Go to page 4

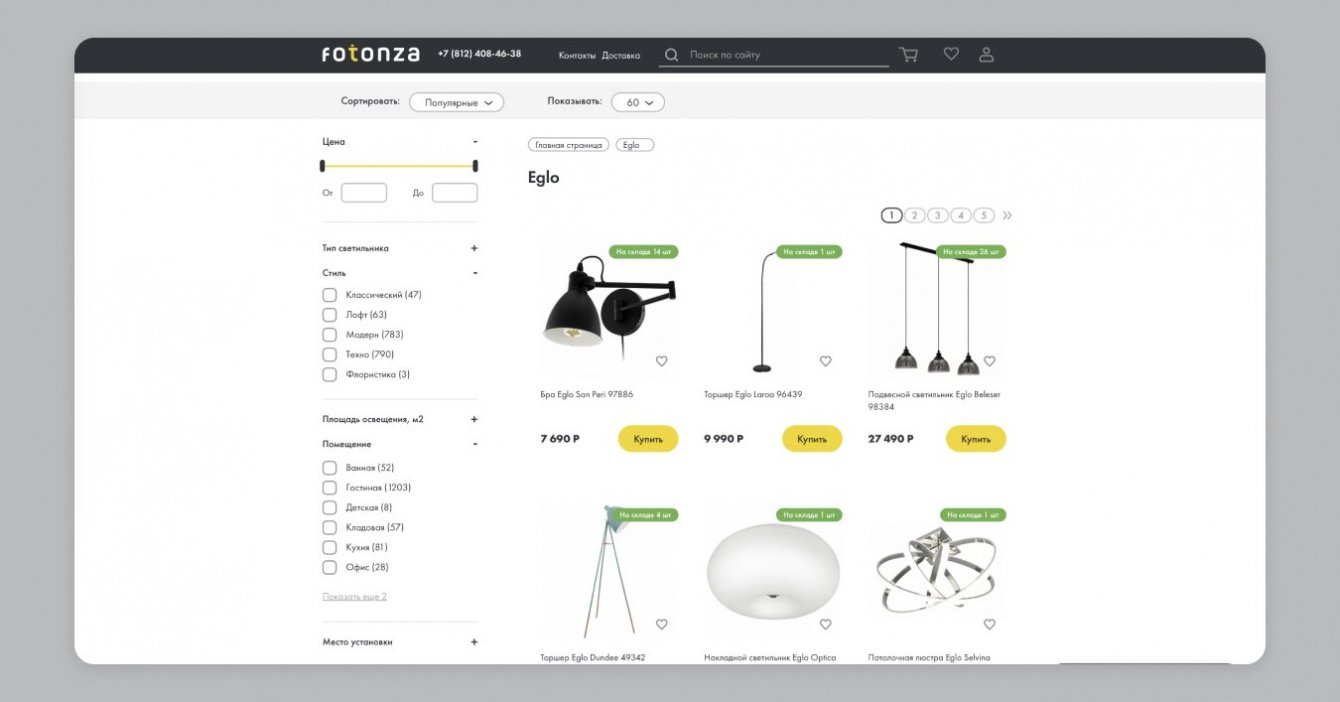[x=961, y=215]
